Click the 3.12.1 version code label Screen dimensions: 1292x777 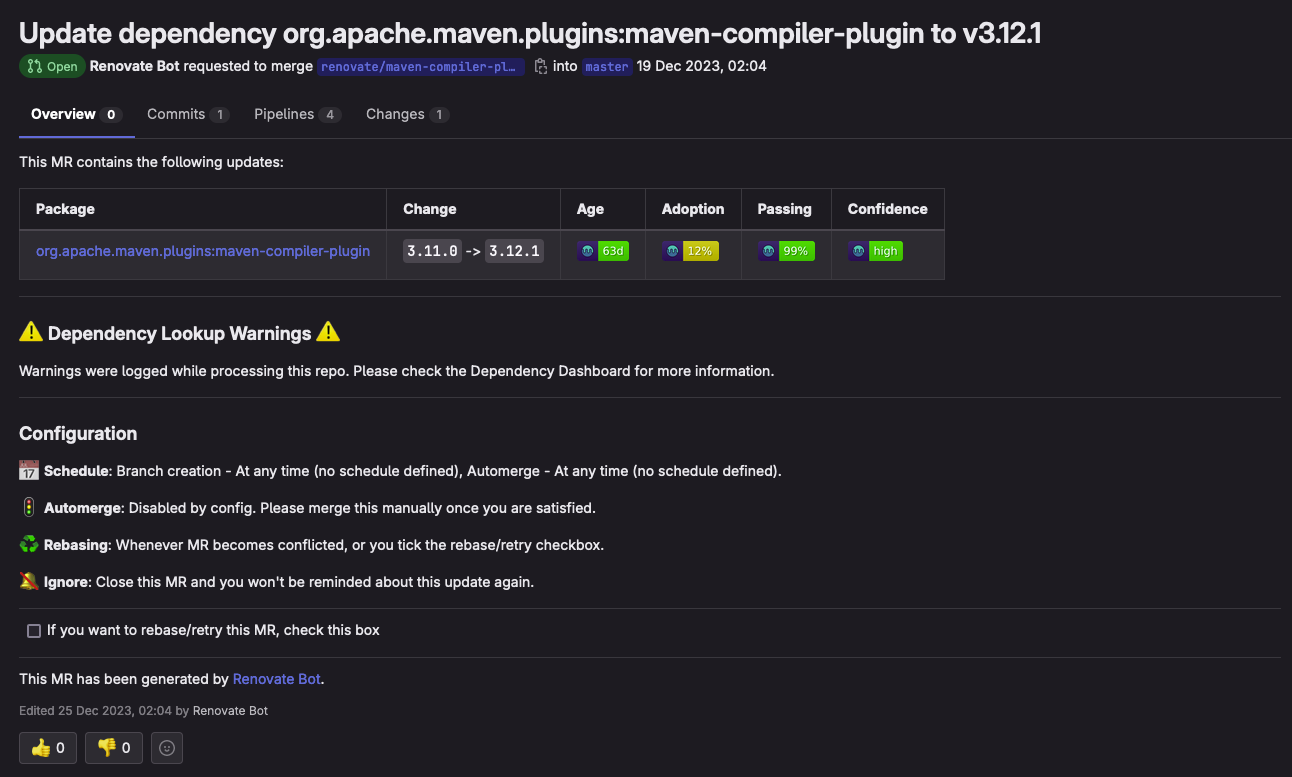[x=514, y=251]
